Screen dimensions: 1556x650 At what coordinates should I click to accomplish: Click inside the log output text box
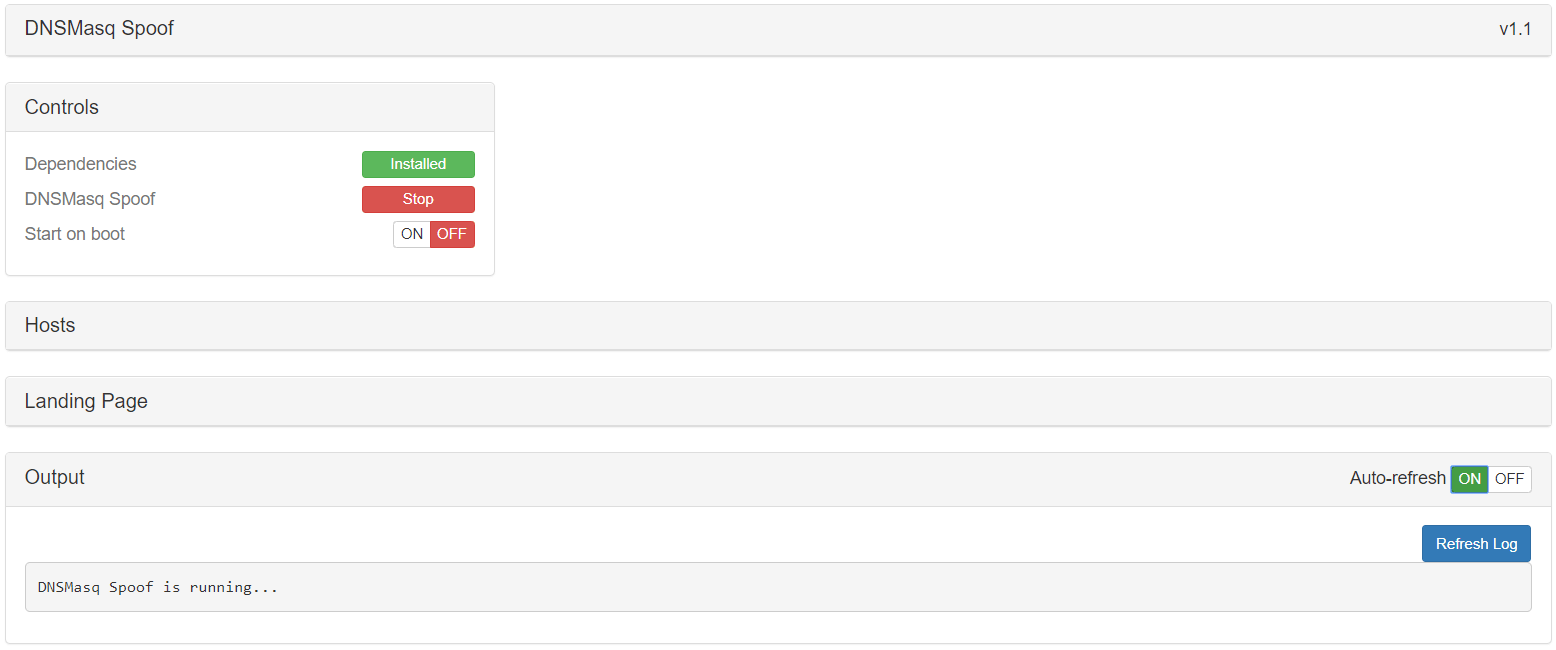[x=778, y=587]
